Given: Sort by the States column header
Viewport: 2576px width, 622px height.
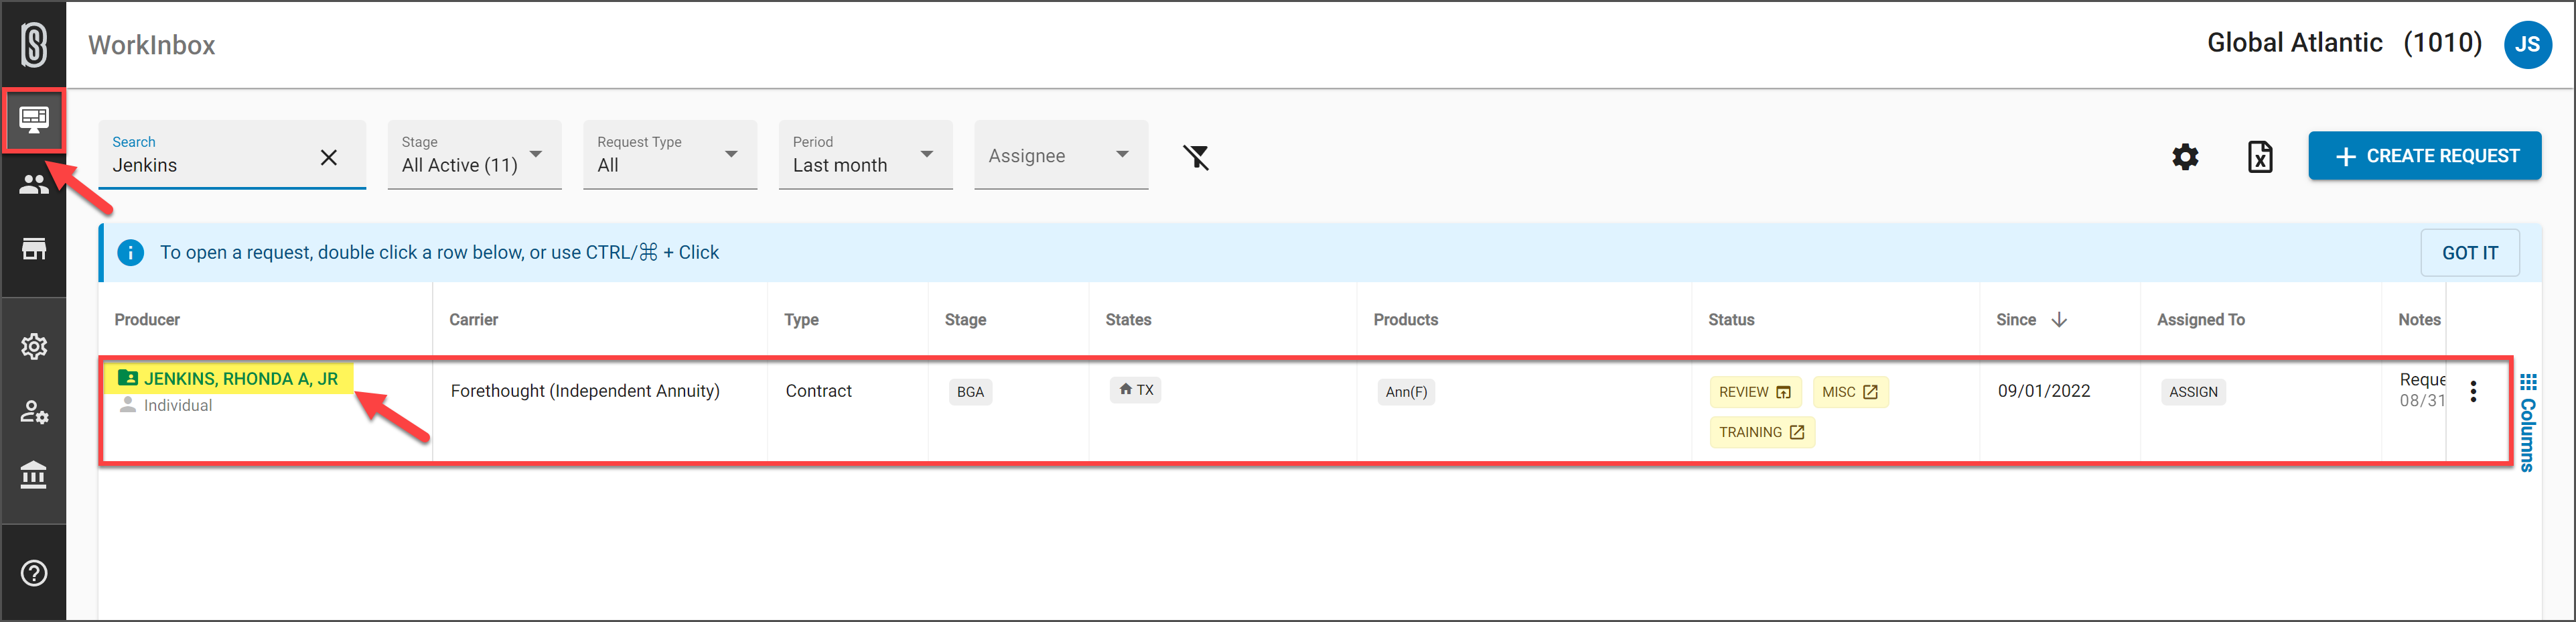Looking at the screenshot, I should [x=1128, y=320].
